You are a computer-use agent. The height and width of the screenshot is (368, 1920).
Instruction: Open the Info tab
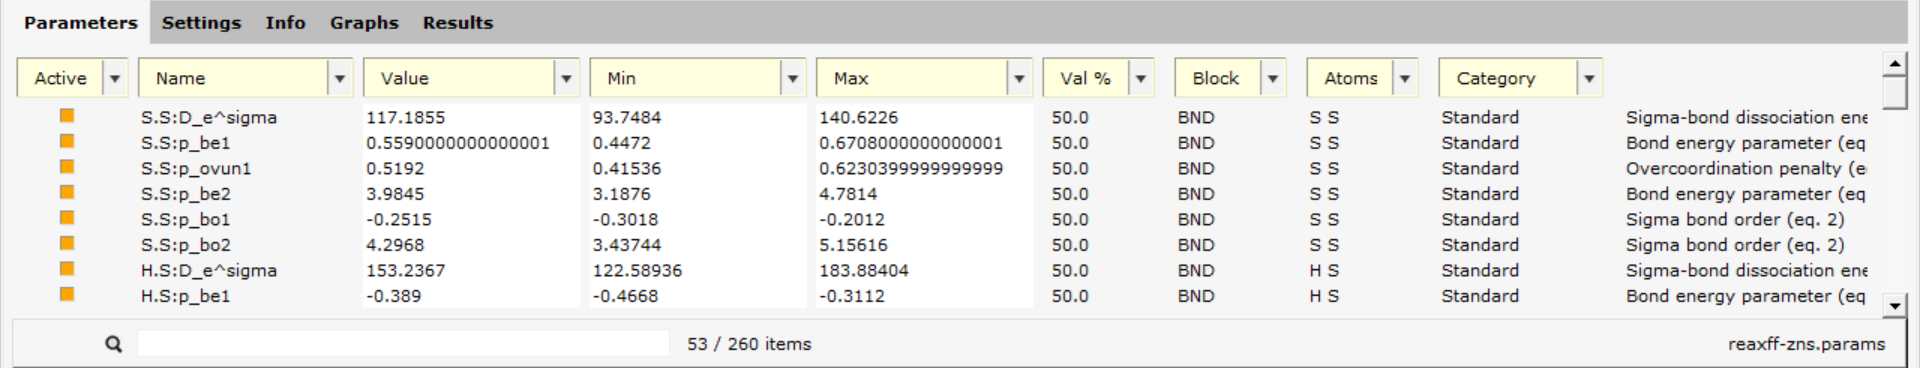285,22
